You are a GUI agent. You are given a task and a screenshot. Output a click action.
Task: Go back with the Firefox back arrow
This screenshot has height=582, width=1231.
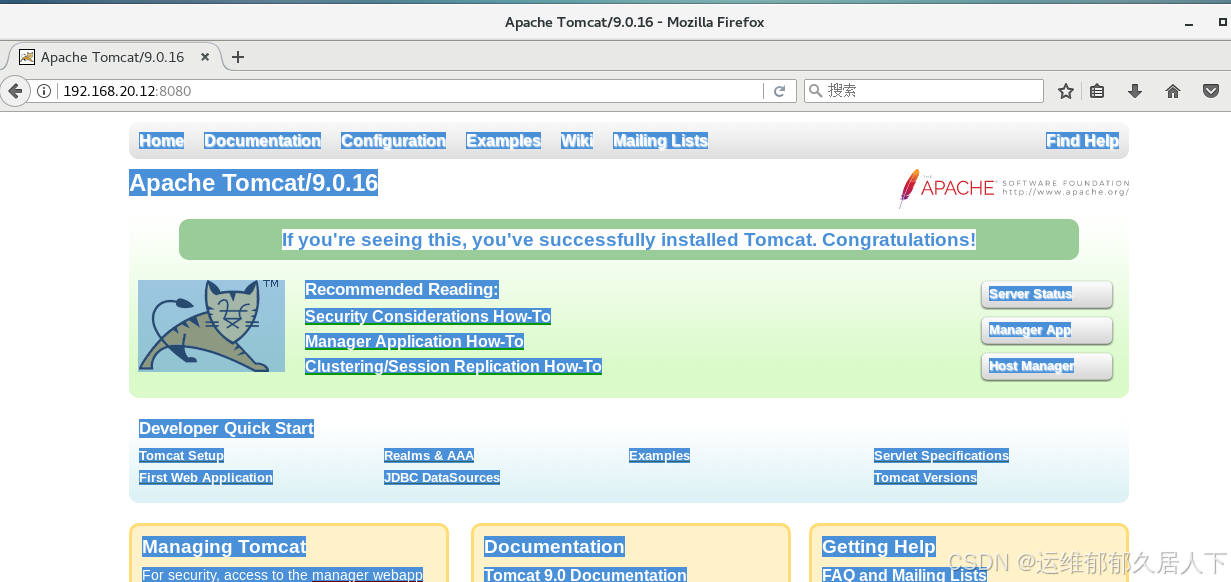15,91
